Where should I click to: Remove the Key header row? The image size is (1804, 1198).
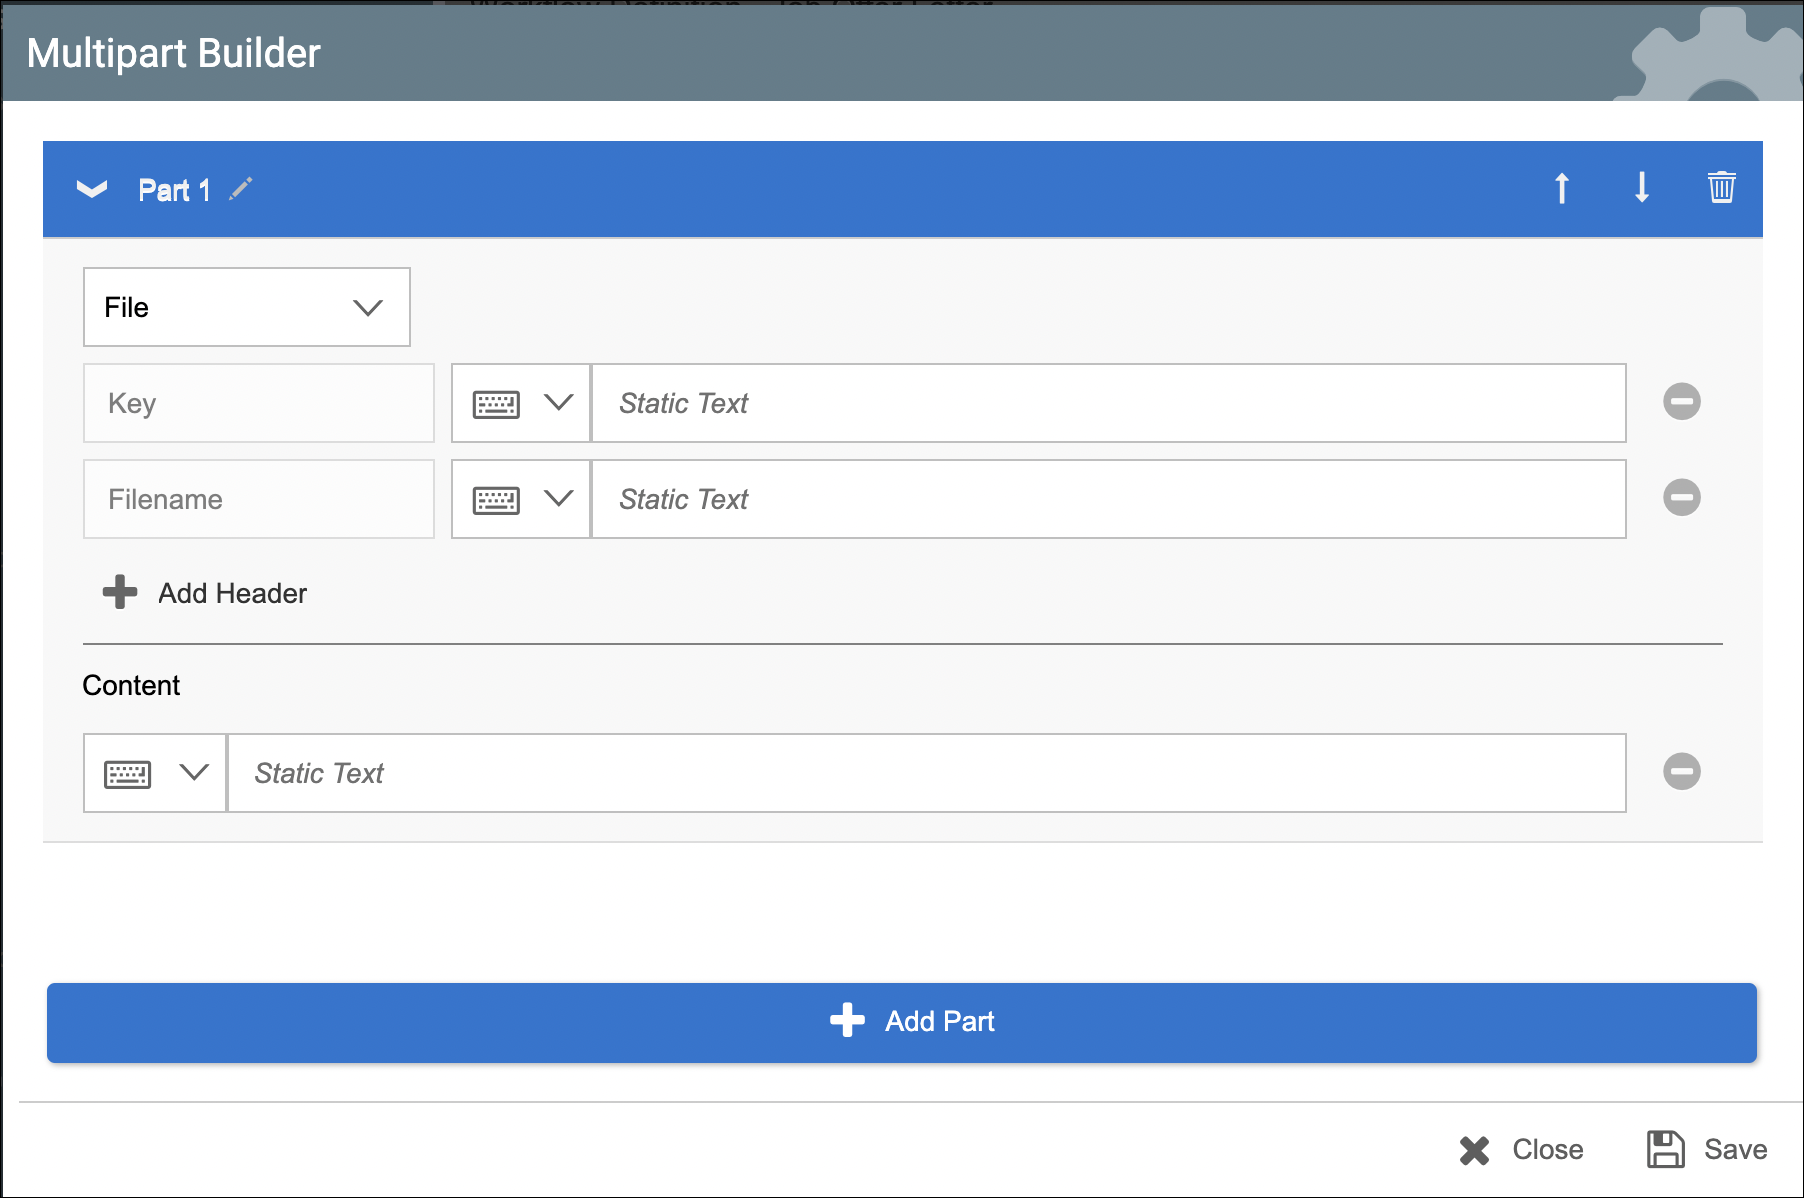click(x=1681, y=402)
